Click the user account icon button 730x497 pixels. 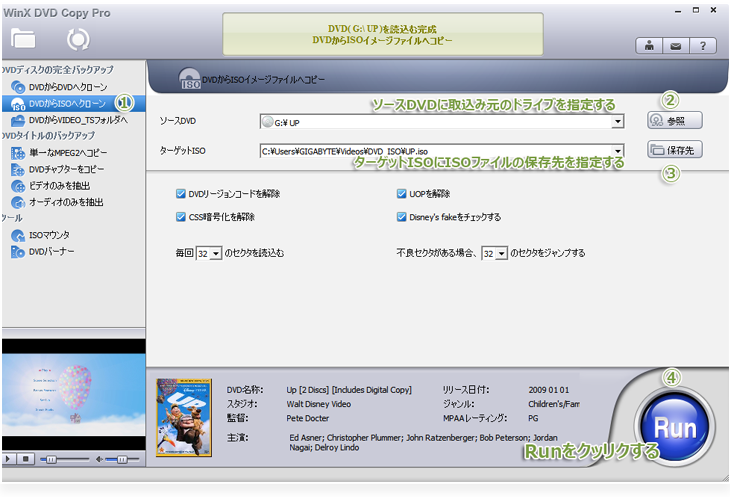(x=649, y=45)
